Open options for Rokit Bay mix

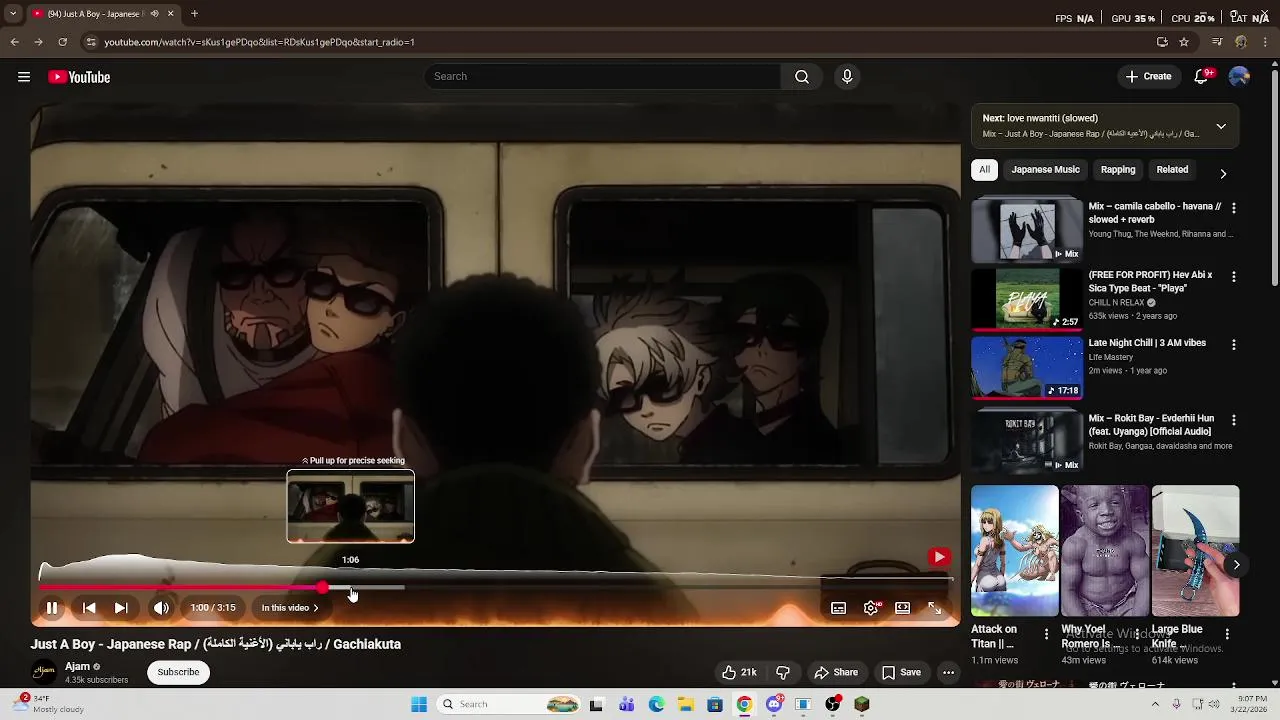(1233, 420)
